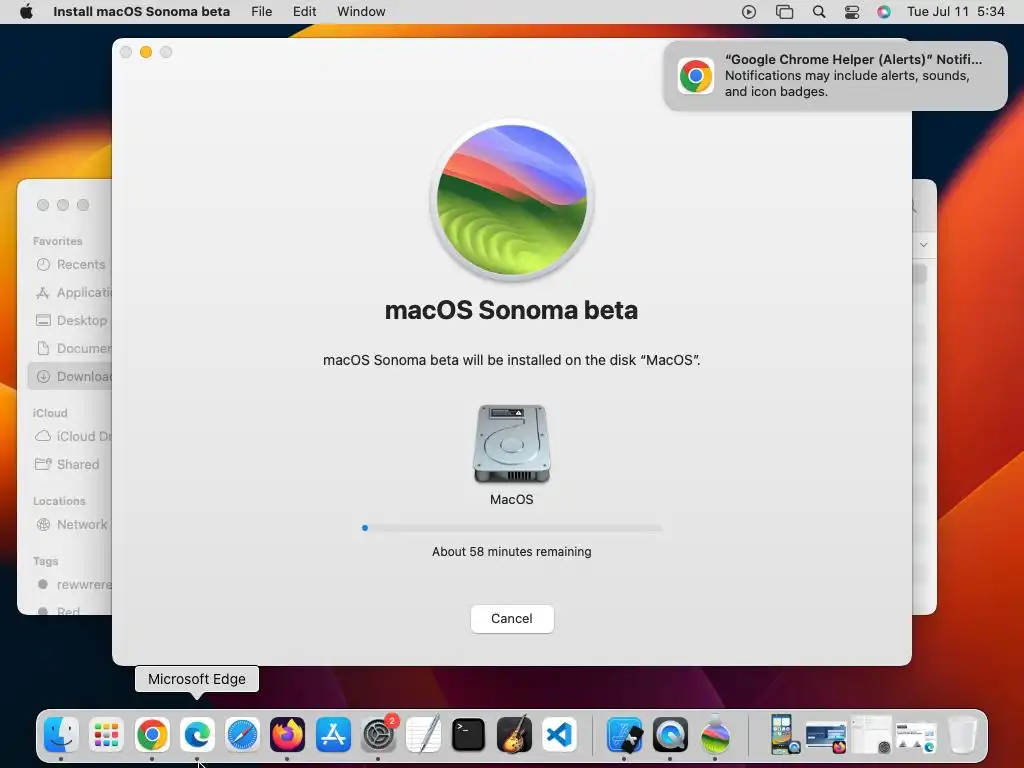Launch GarageBand from the Dock
The width and height of the screenshot is (1024, 768).
[x=514, y=735]
